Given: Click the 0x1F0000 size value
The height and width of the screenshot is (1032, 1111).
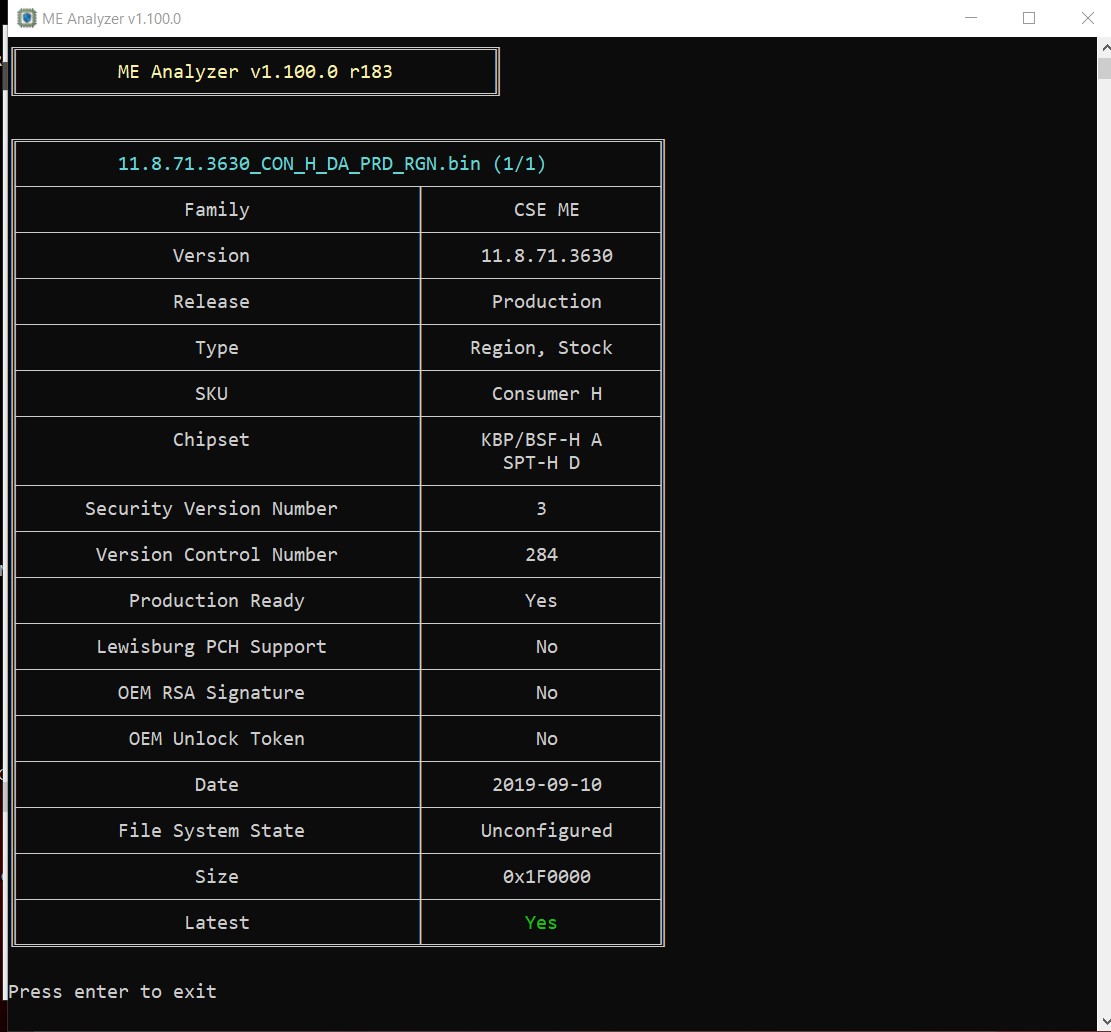Looking at the screenshot, I should click(x=546, y=877).
